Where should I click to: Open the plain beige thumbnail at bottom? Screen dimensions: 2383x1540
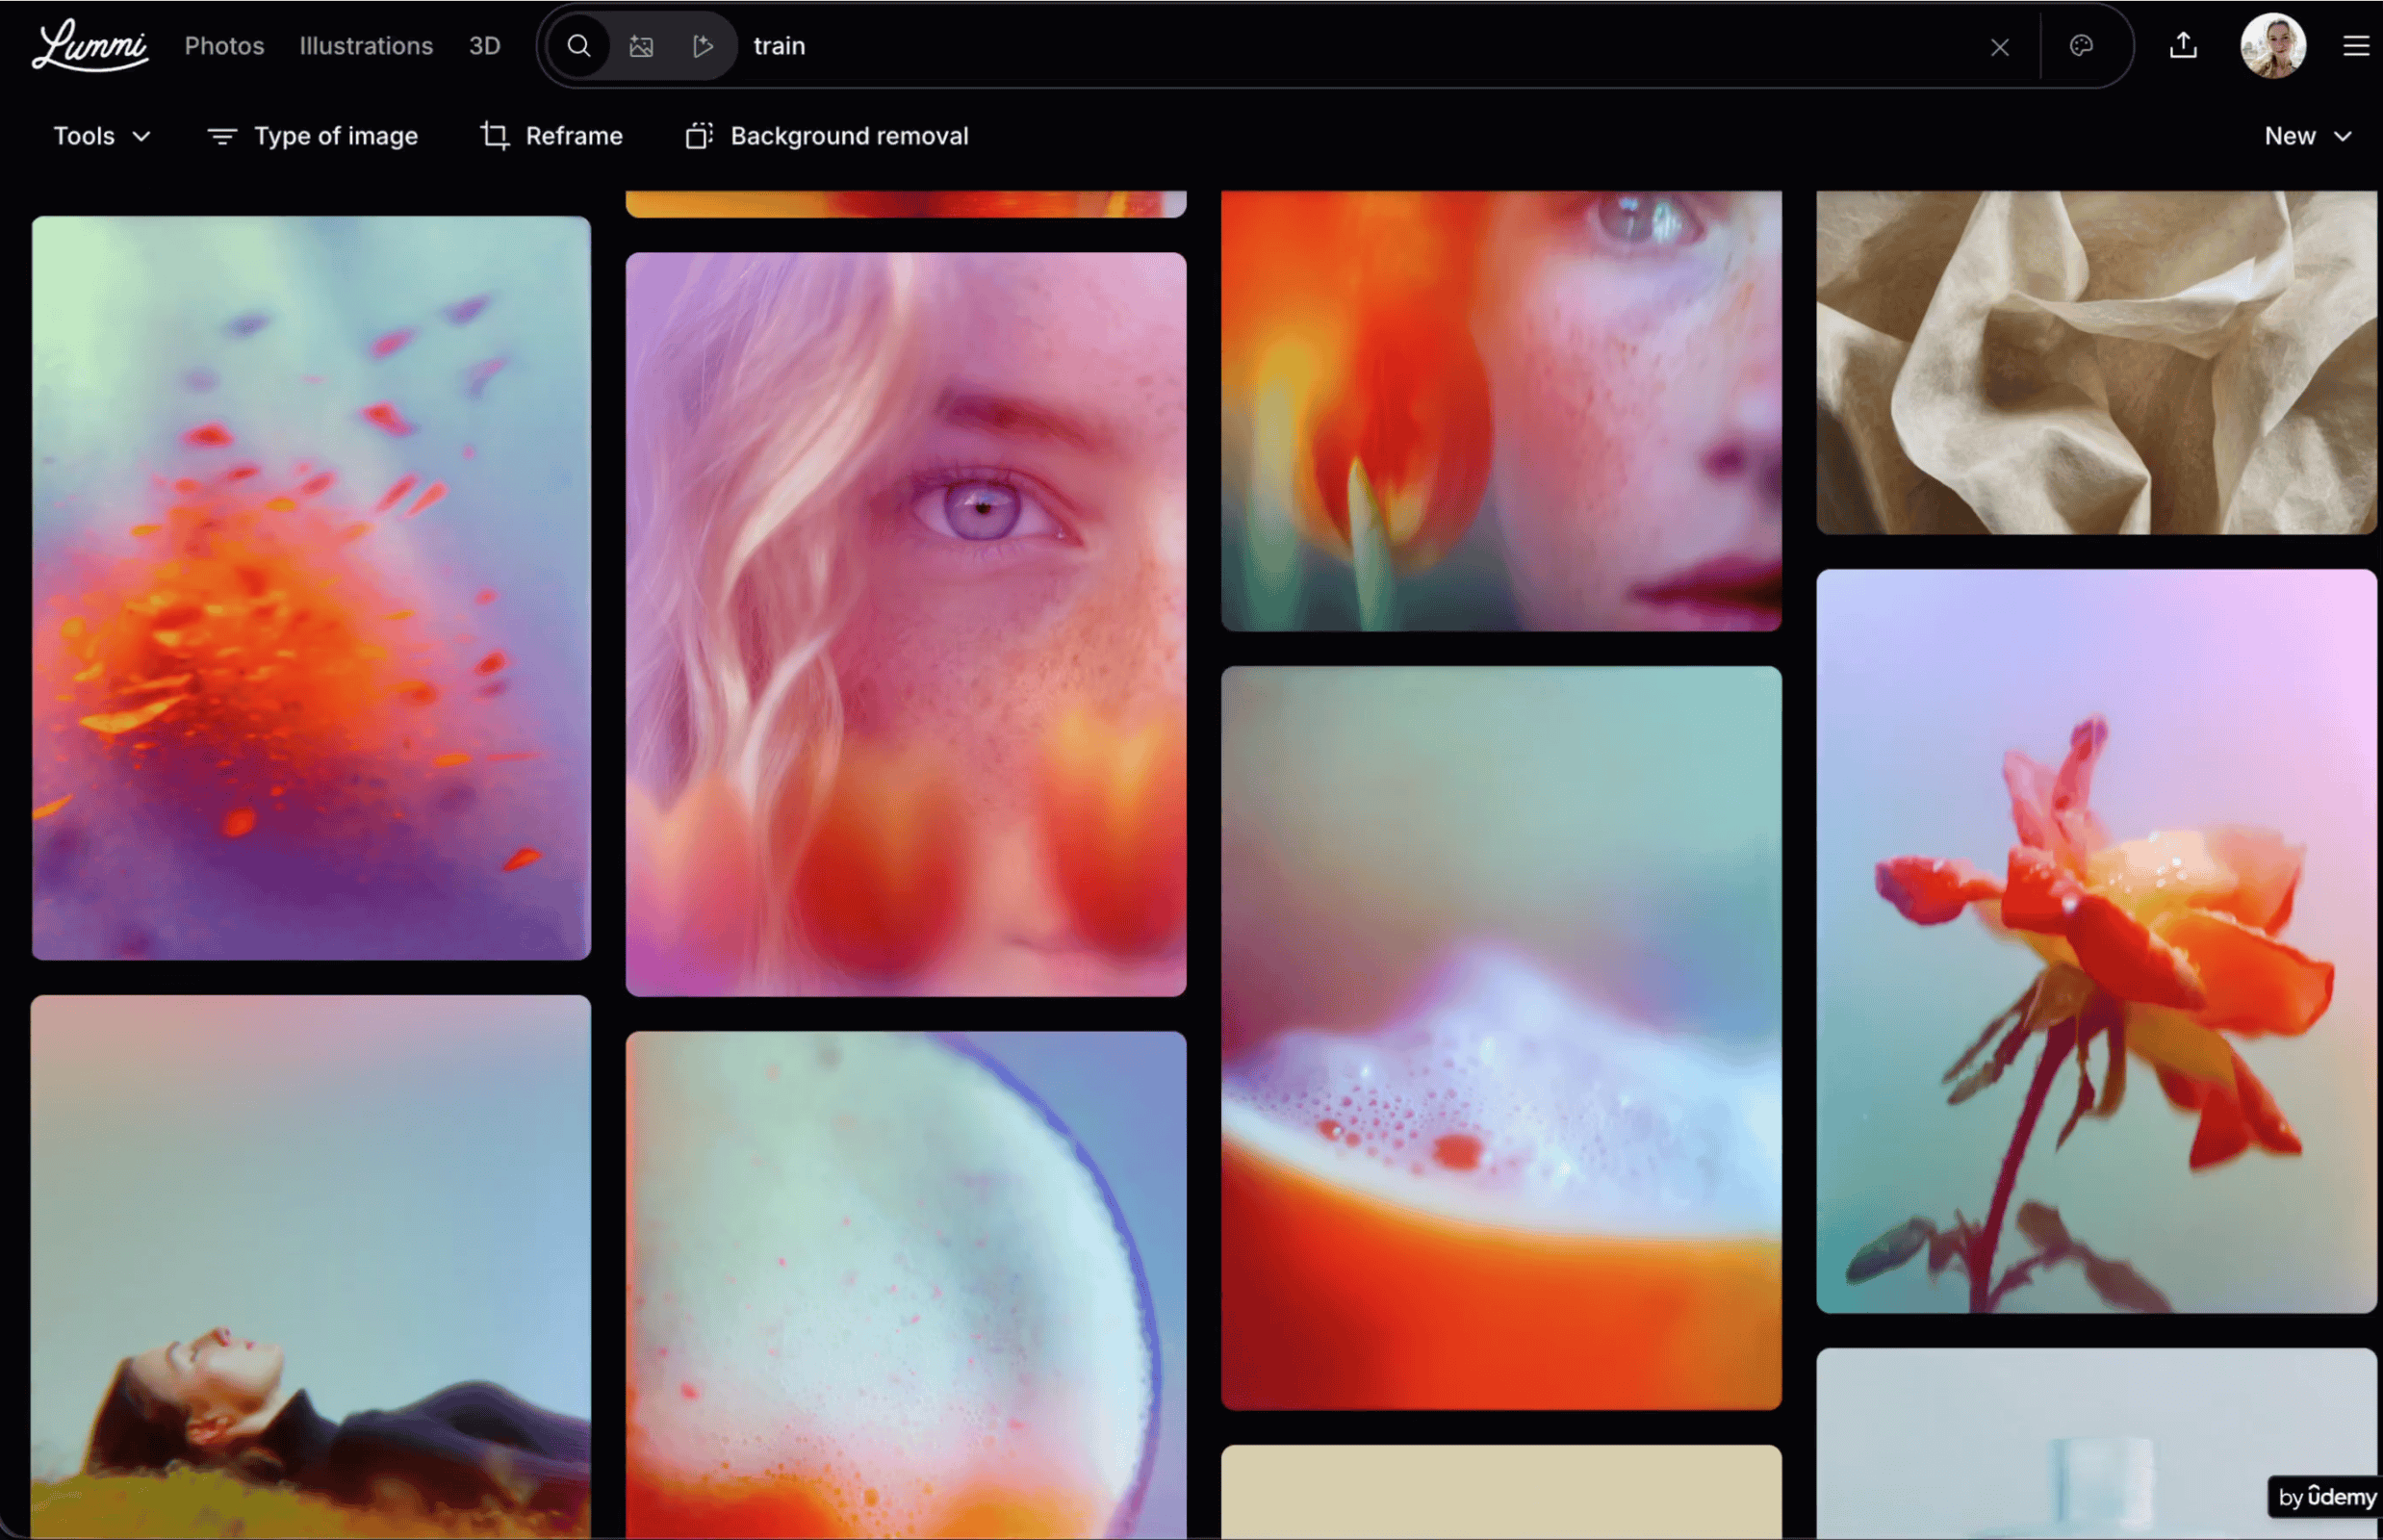1501,1492
